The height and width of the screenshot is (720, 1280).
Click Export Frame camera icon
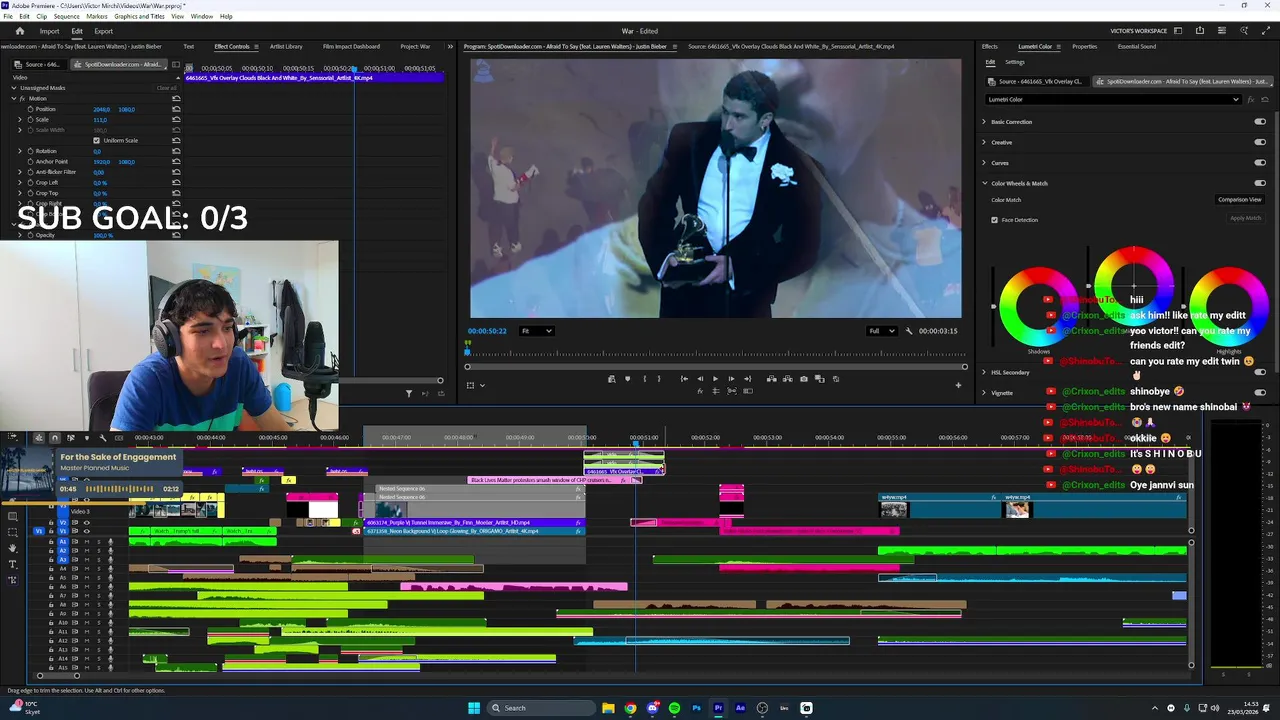coord(804,379)
